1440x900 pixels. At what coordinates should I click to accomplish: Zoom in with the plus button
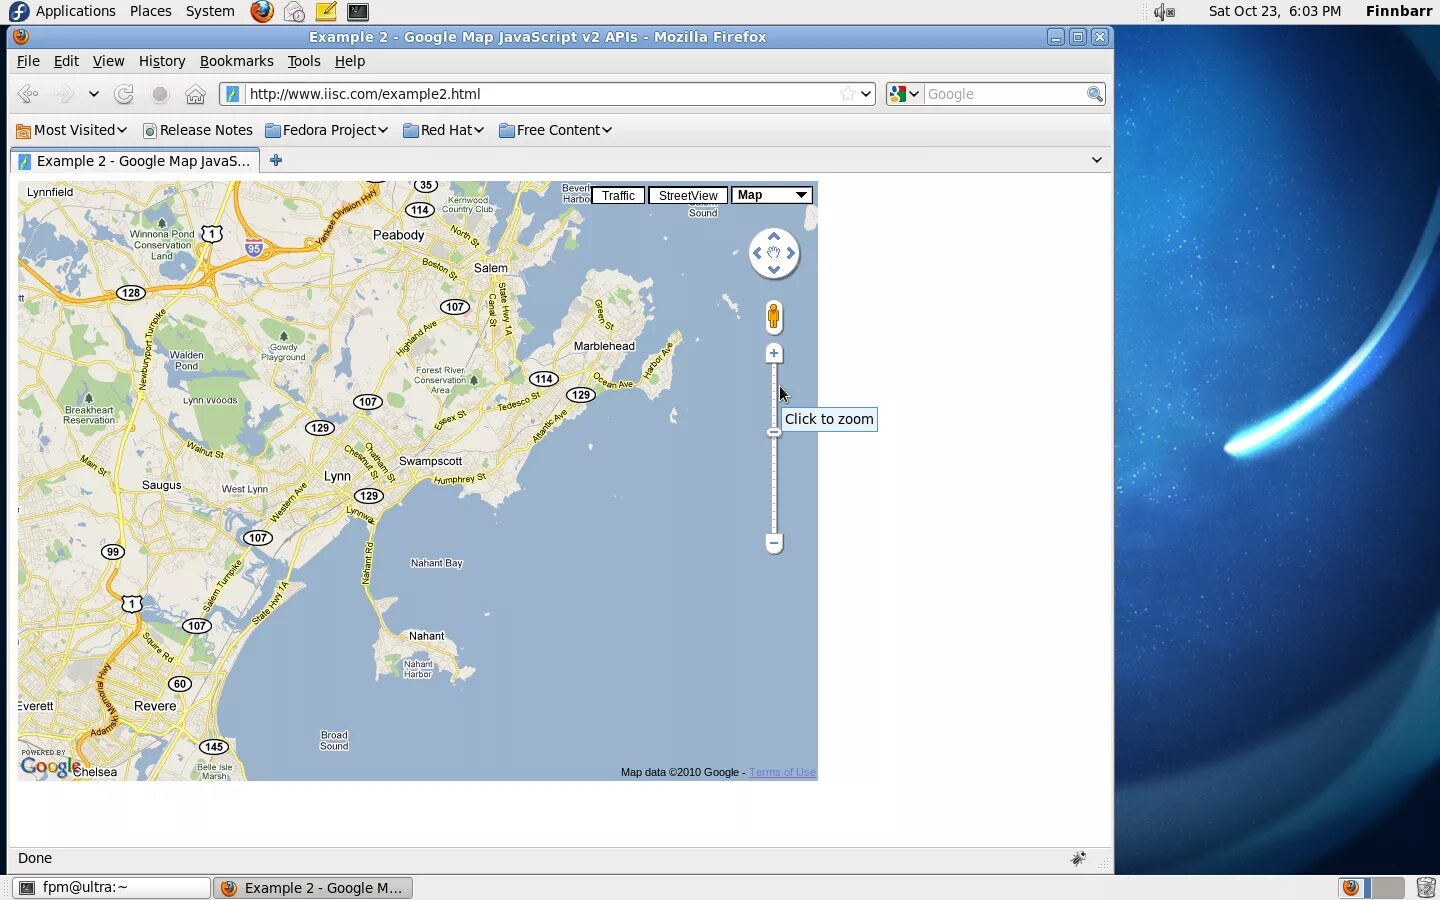[x=774, y=353]
